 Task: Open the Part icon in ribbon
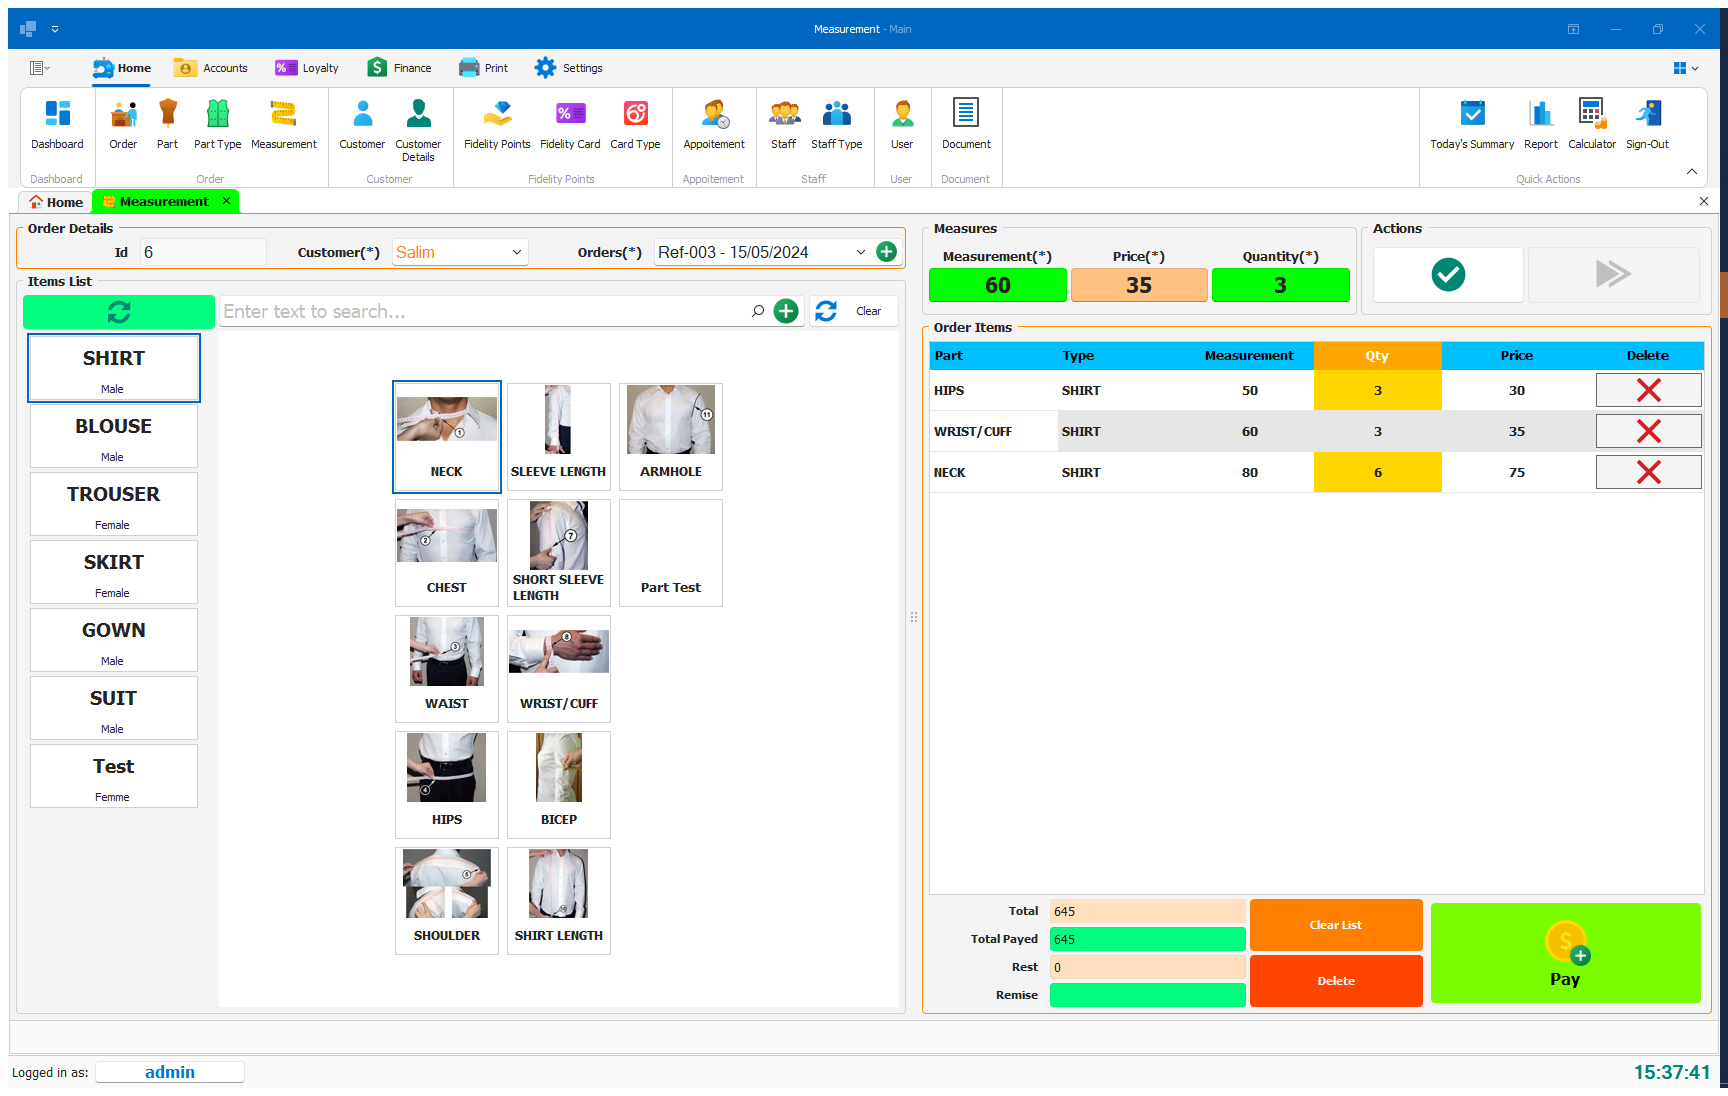pyautogui.click(x=167, y=124)
